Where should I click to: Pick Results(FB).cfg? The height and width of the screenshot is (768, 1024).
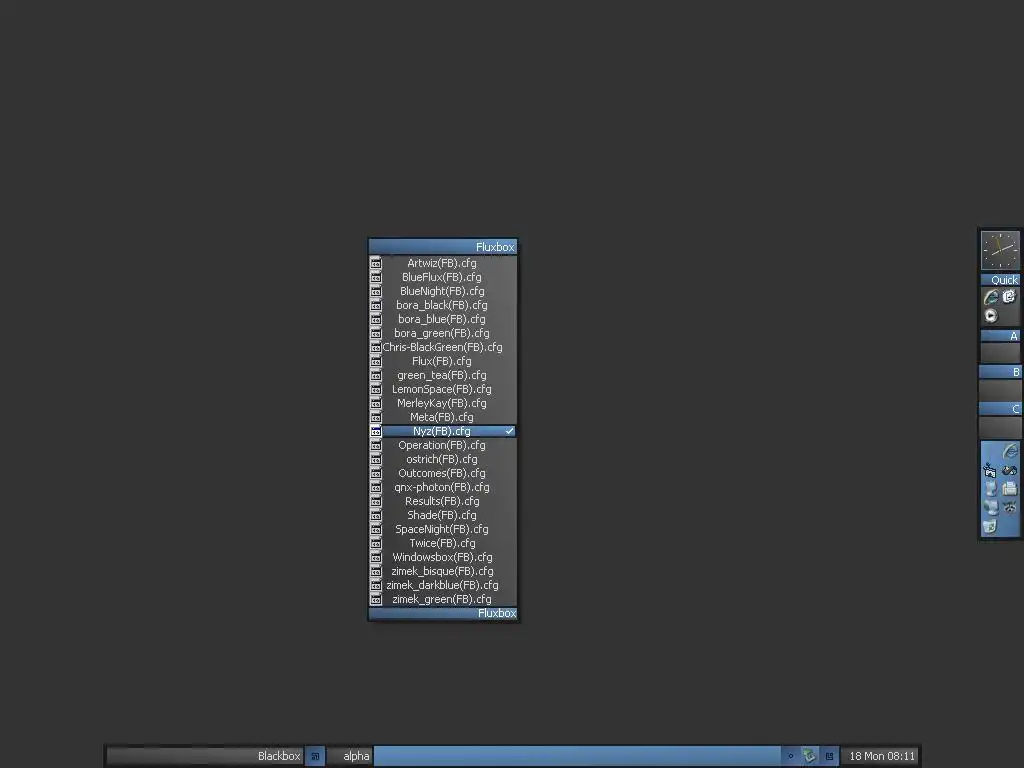tap(442, 502)
